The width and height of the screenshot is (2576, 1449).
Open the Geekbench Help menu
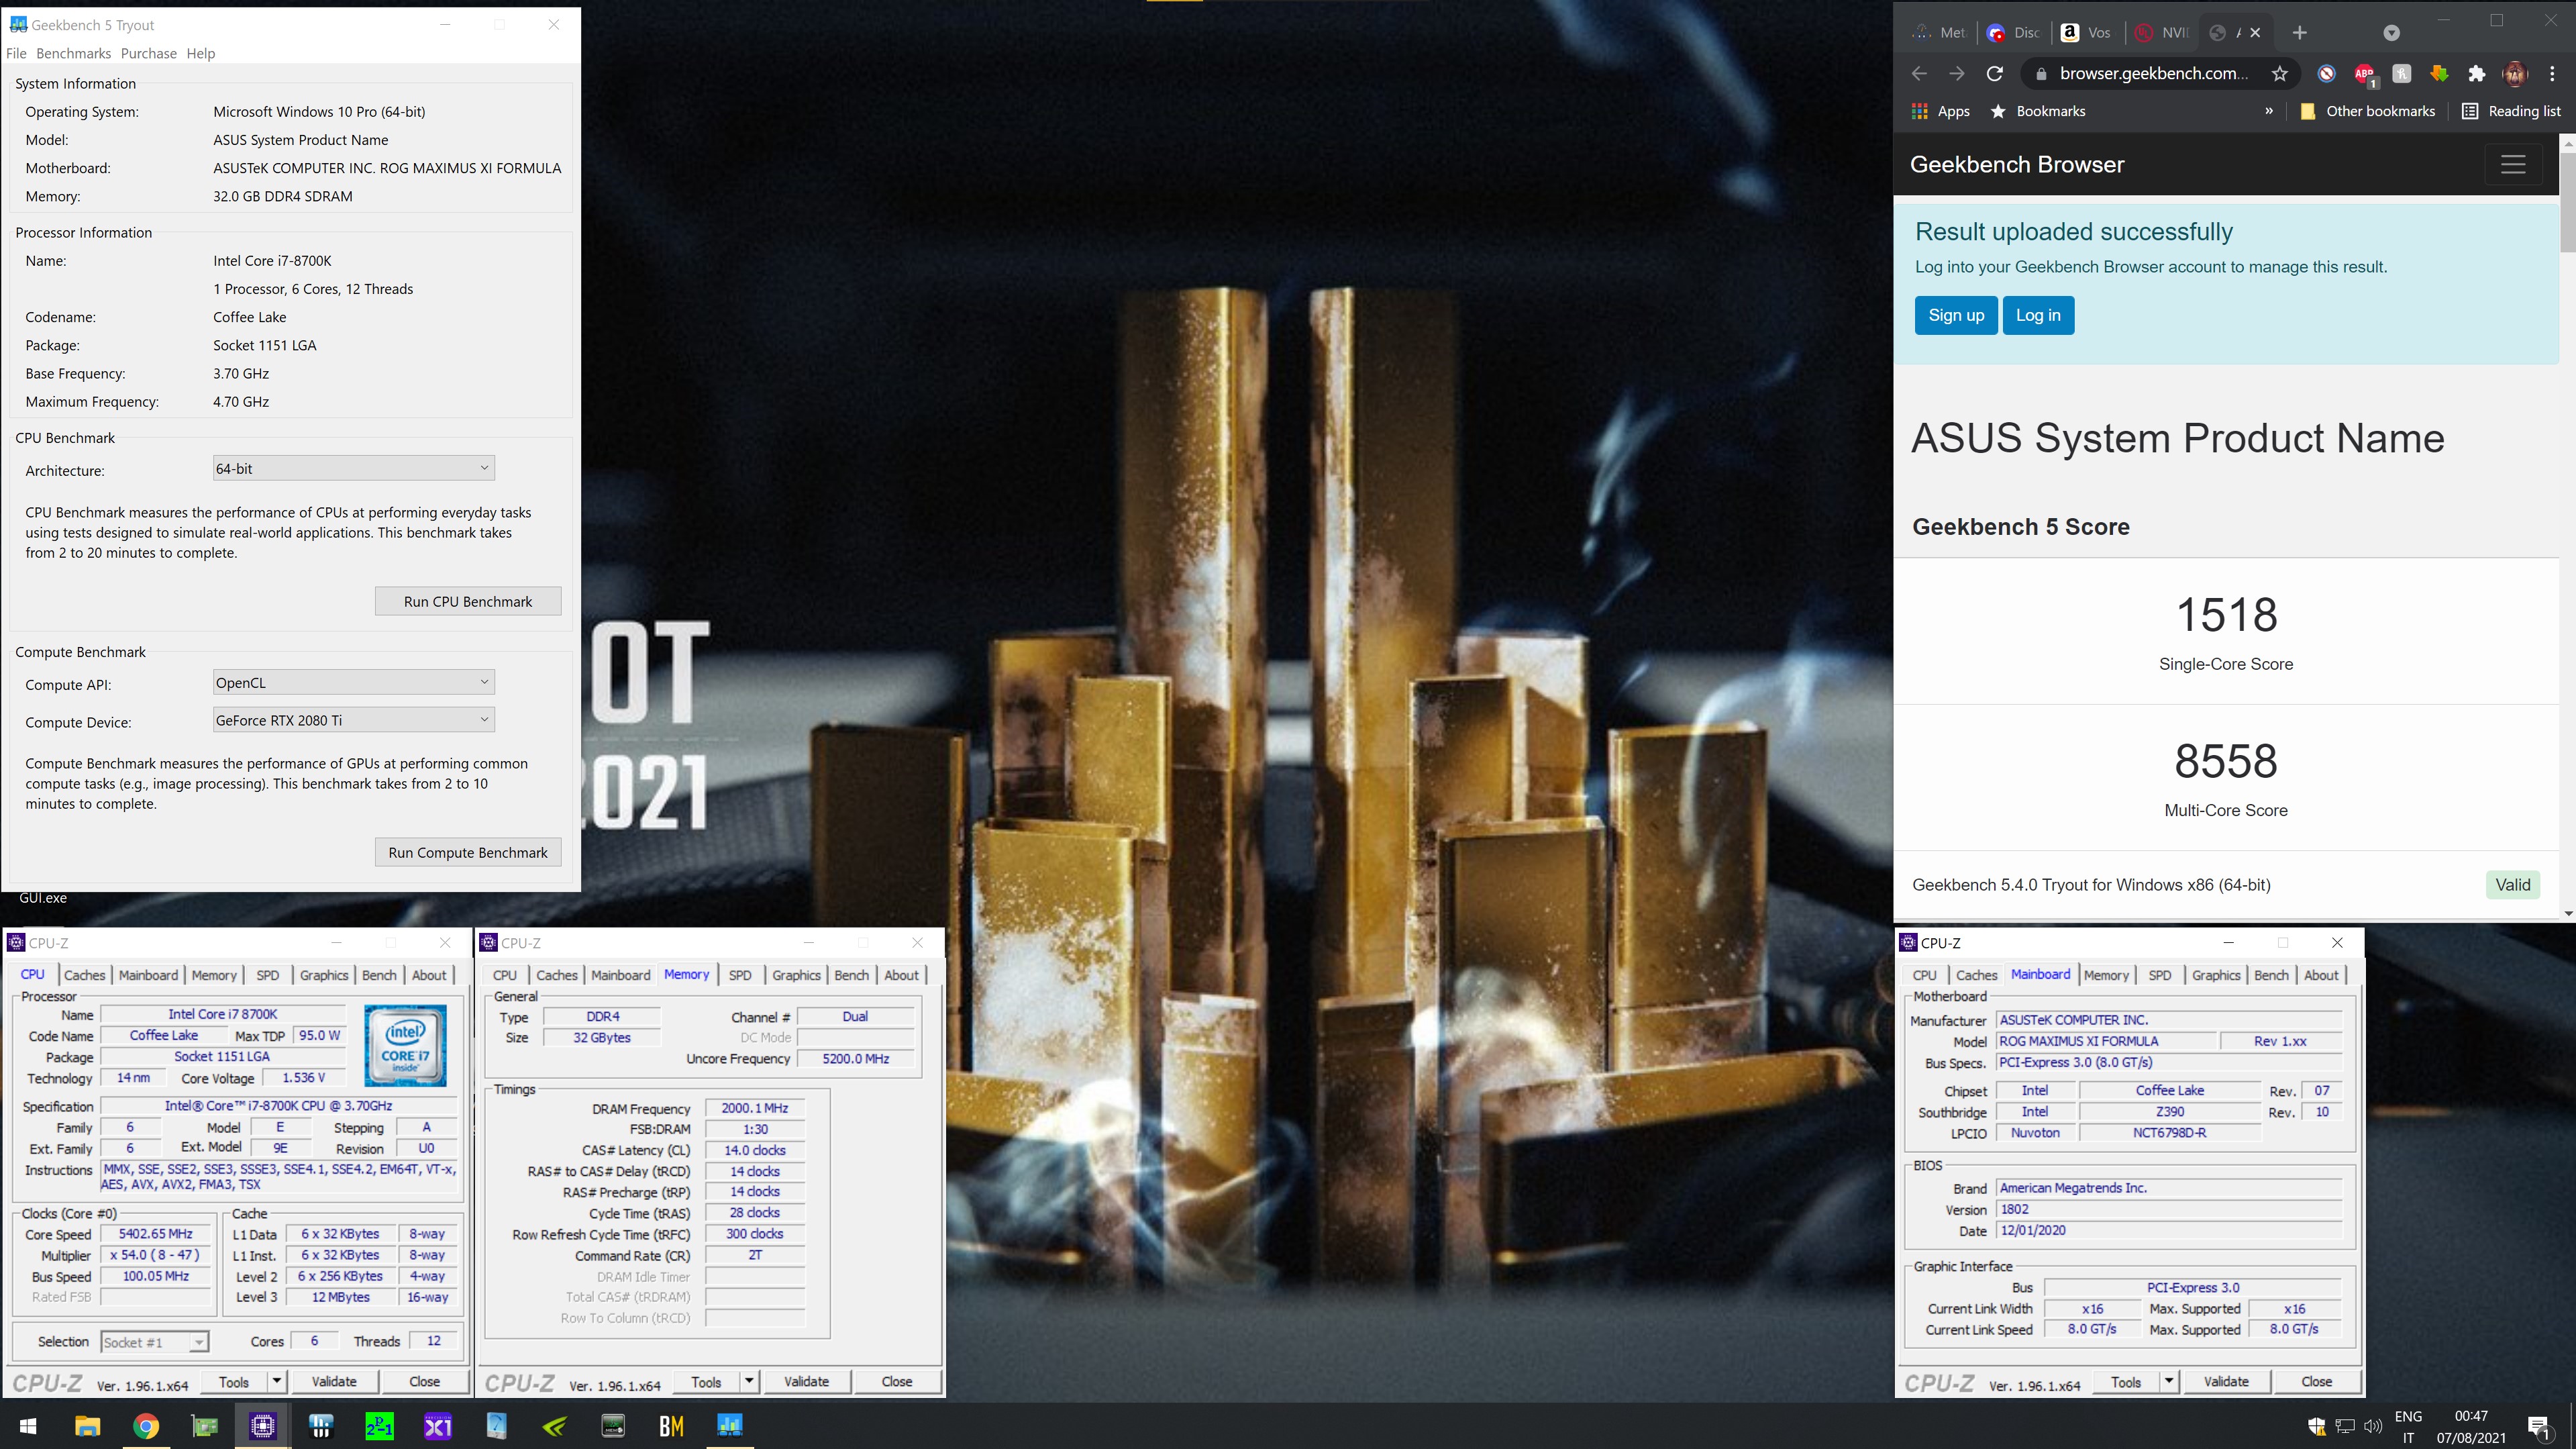pos(200,53)
